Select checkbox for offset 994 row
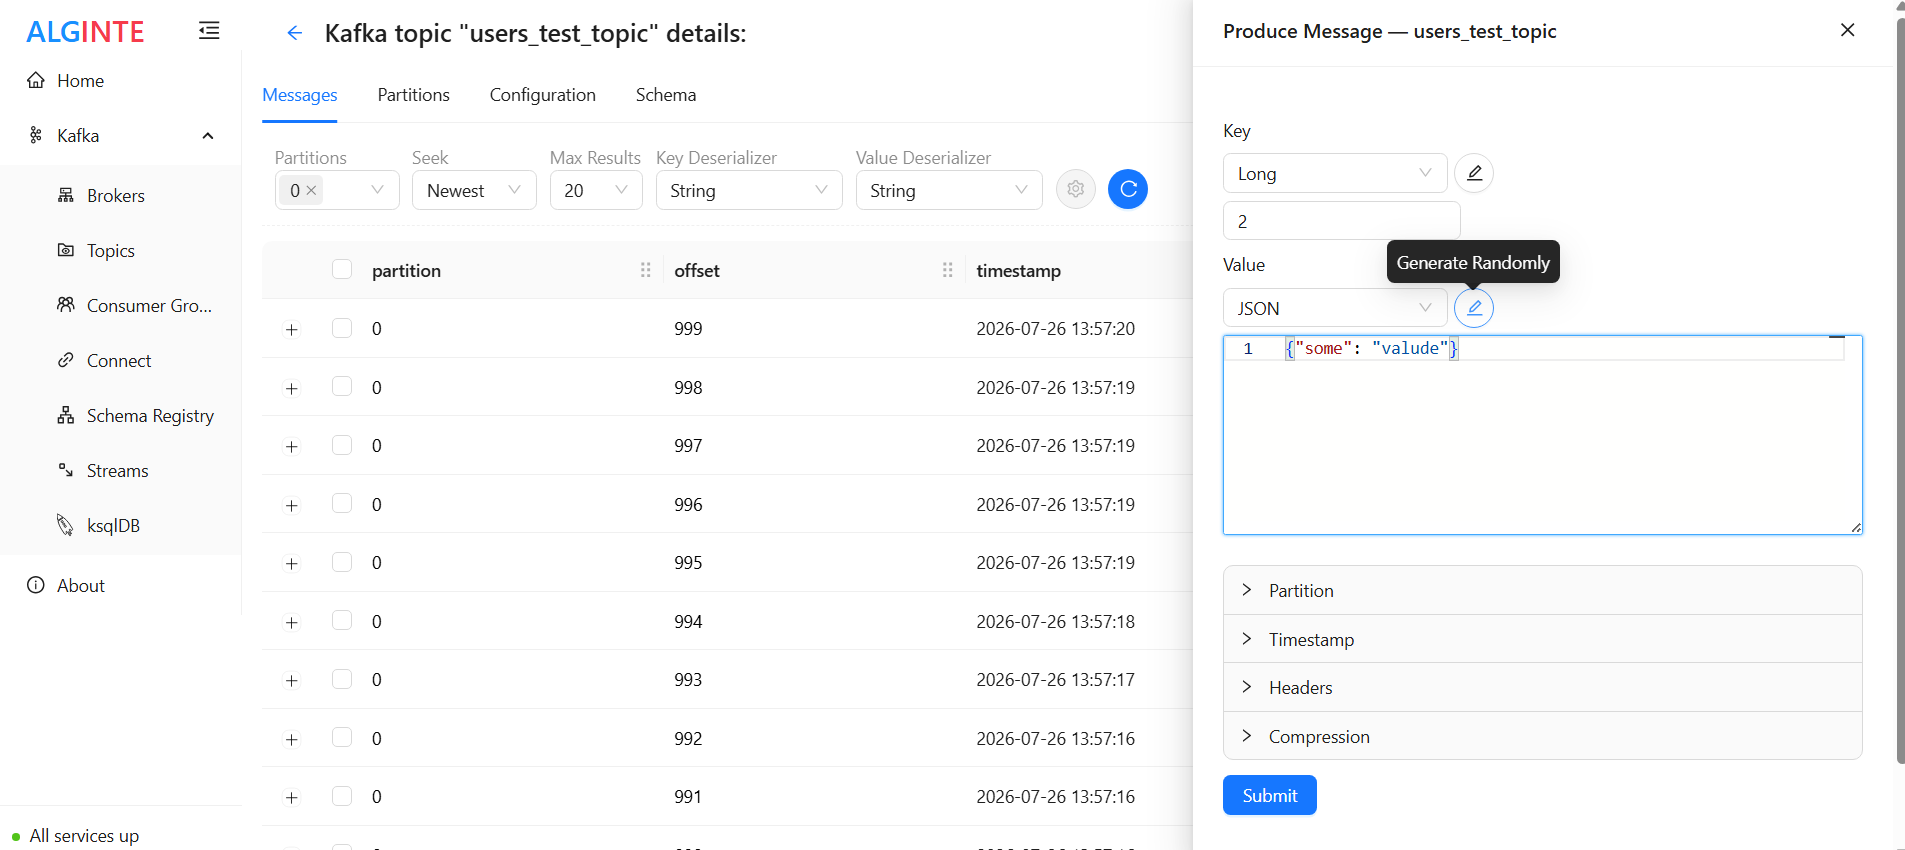The width and height of the screenshot is (1905, 850). tap(342, 620)
